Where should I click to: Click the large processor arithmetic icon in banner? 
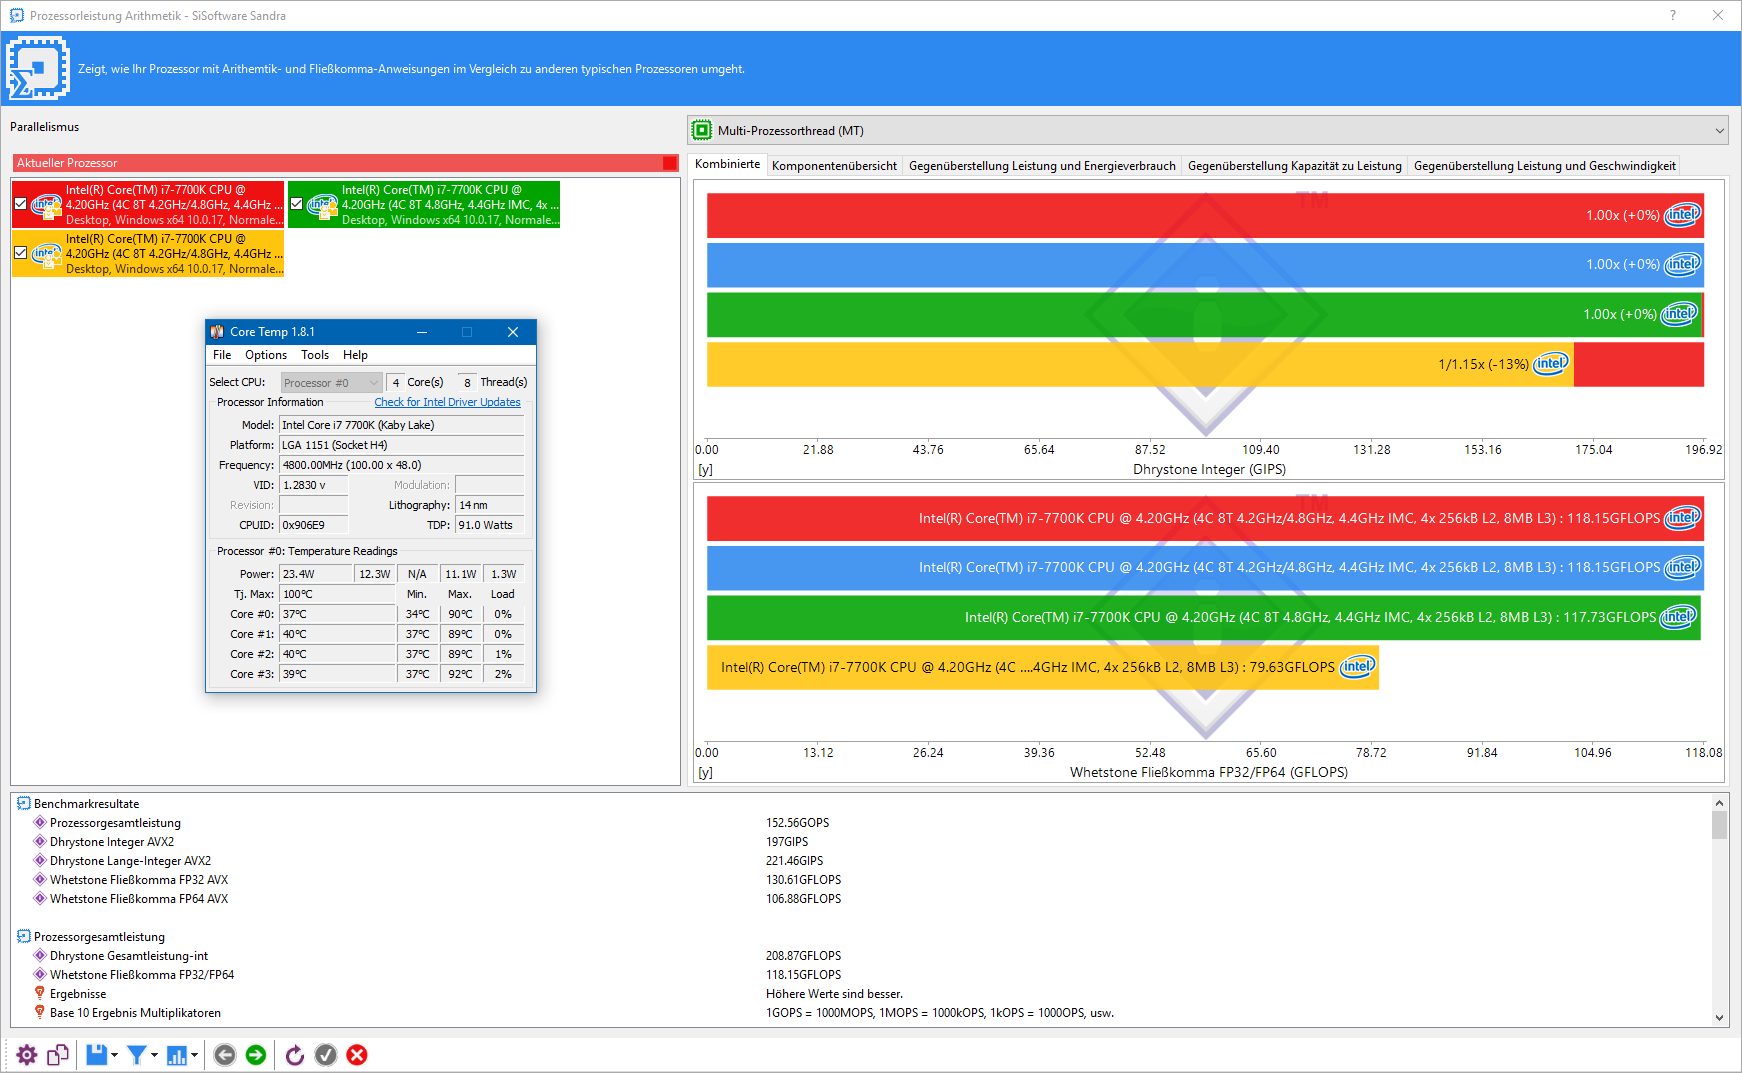coord(38,68)
